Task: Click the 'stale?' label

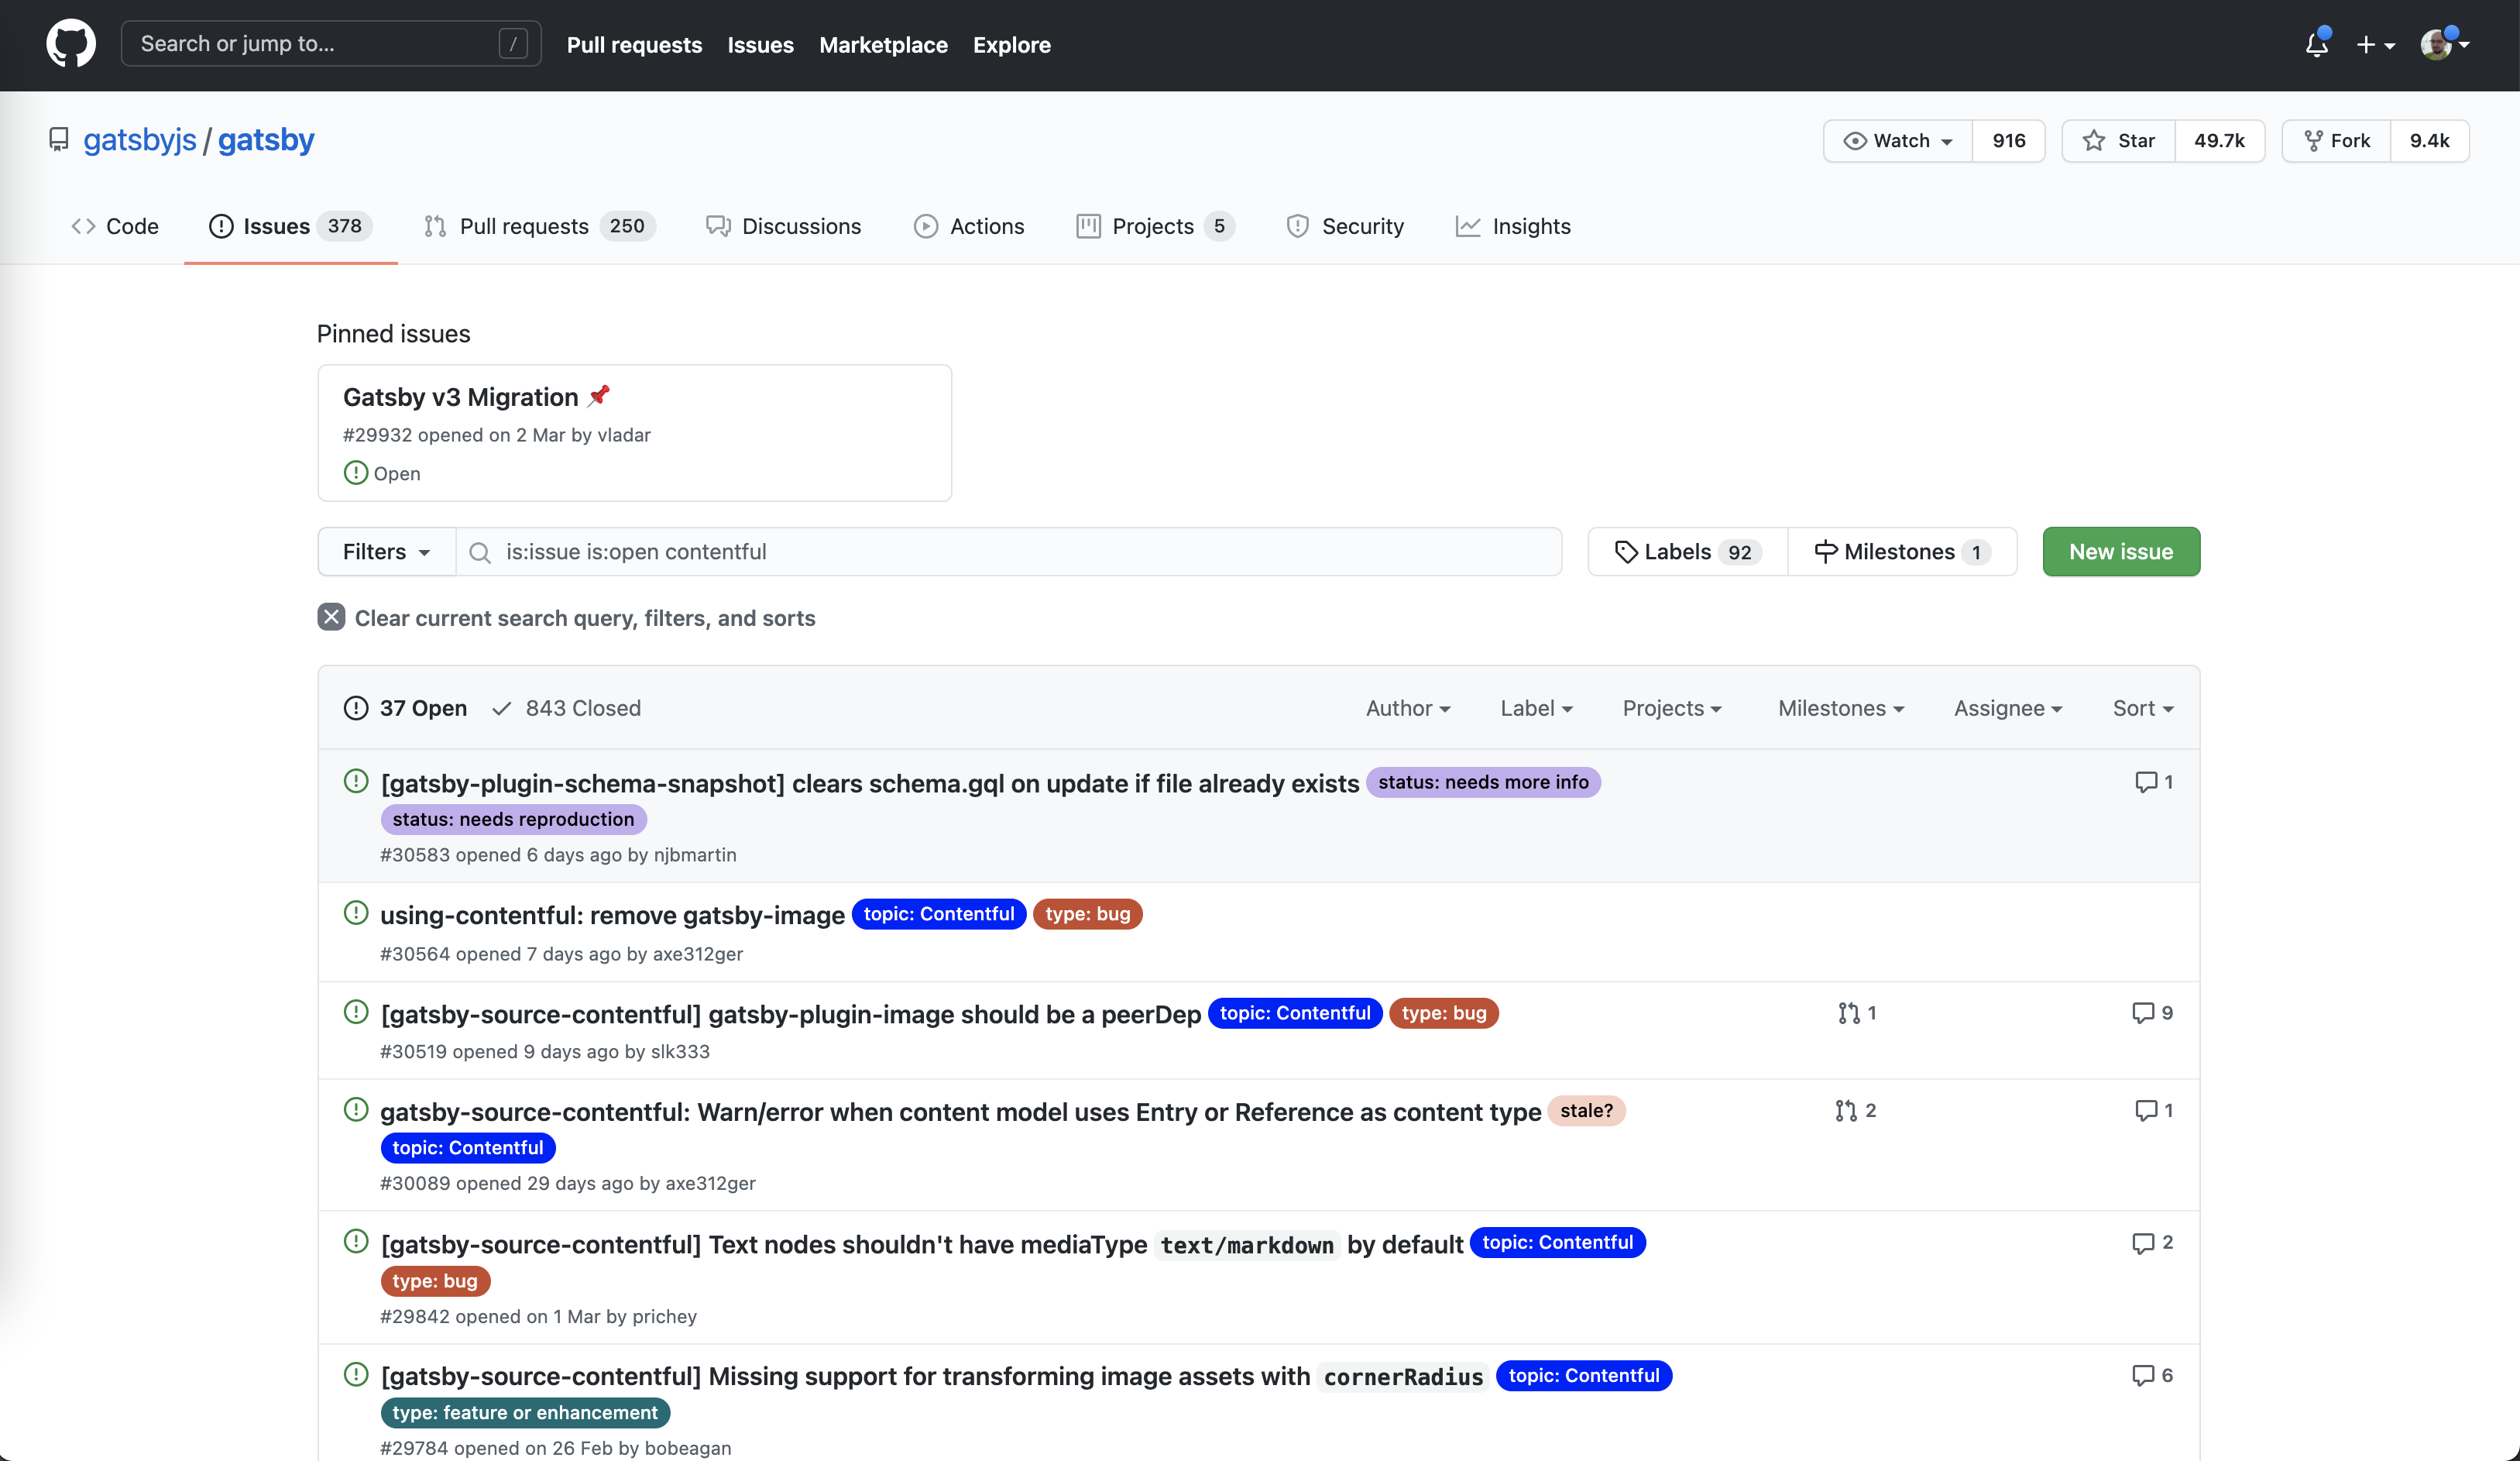Action: 1586,1111
